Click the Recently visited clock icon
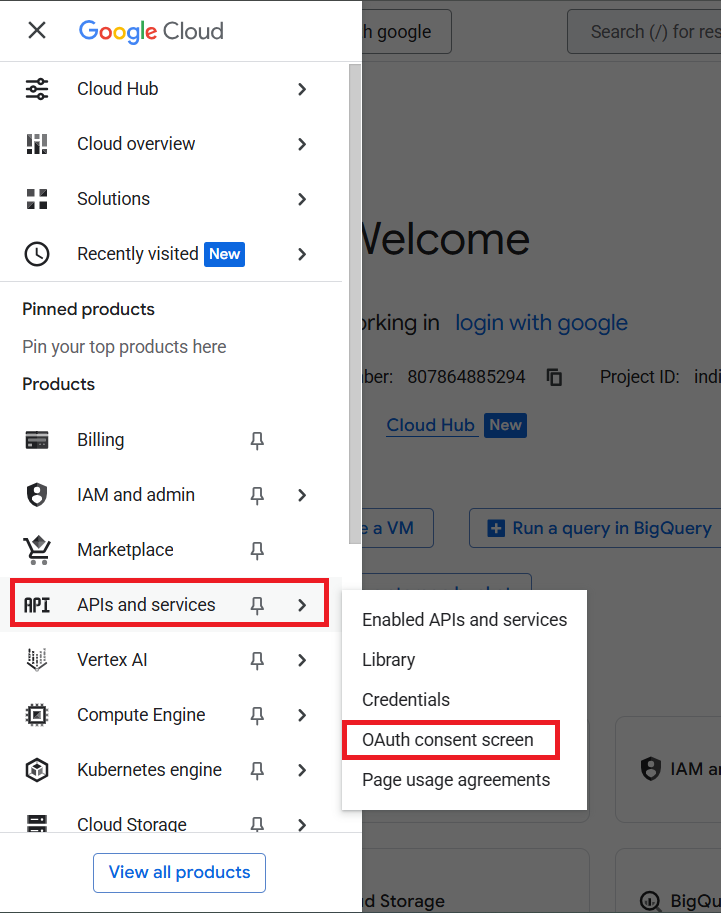Image resolution: width=721 pixels, height=913 pixels. click(x=37, y=254)
